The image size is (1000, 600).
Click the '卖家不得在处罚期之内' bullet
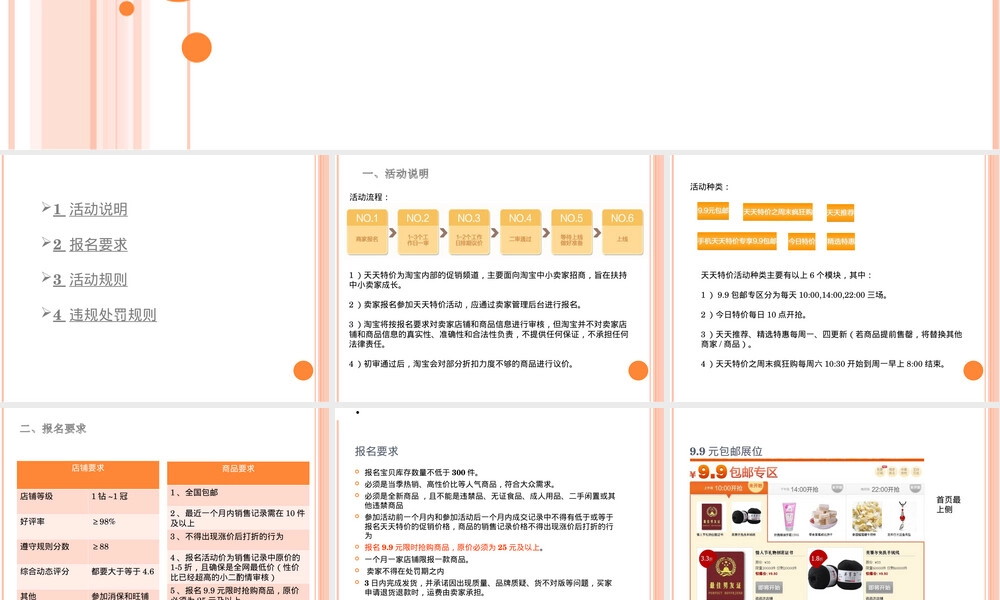point(406,571)
